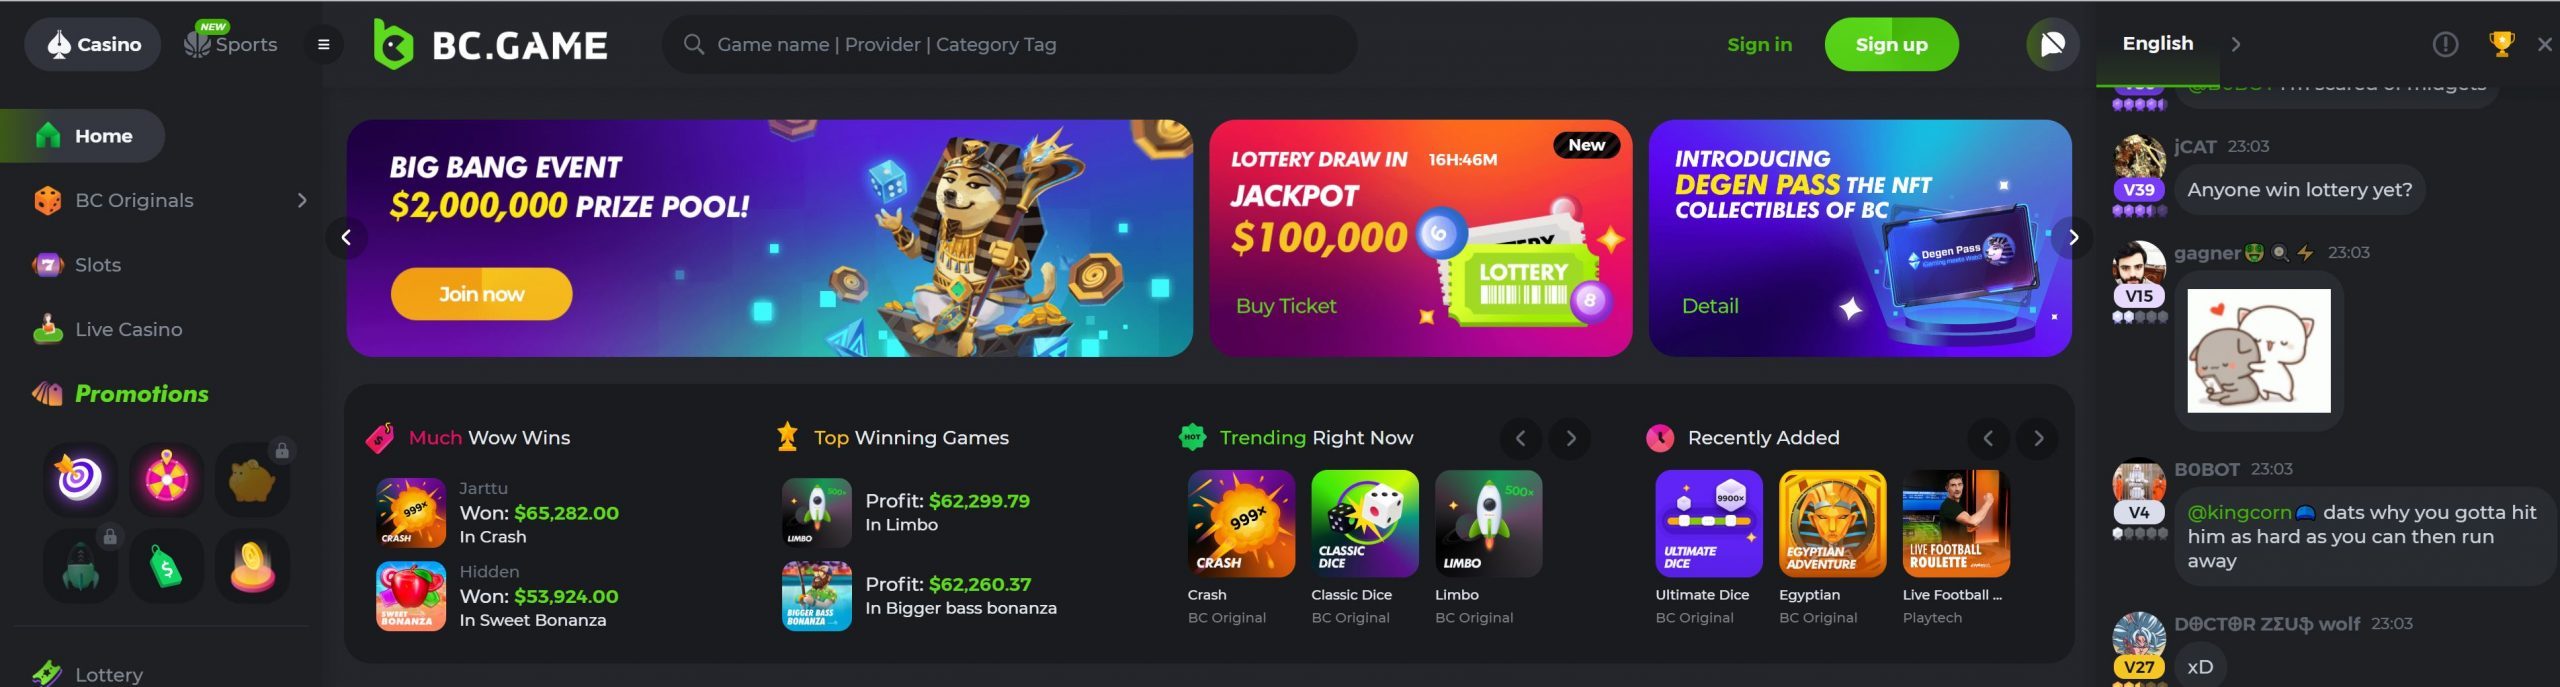Image resolution: width=2560 pixels, height=687 pixels.
Task: Select Slots in the sidebar
Action: point(98,265)
